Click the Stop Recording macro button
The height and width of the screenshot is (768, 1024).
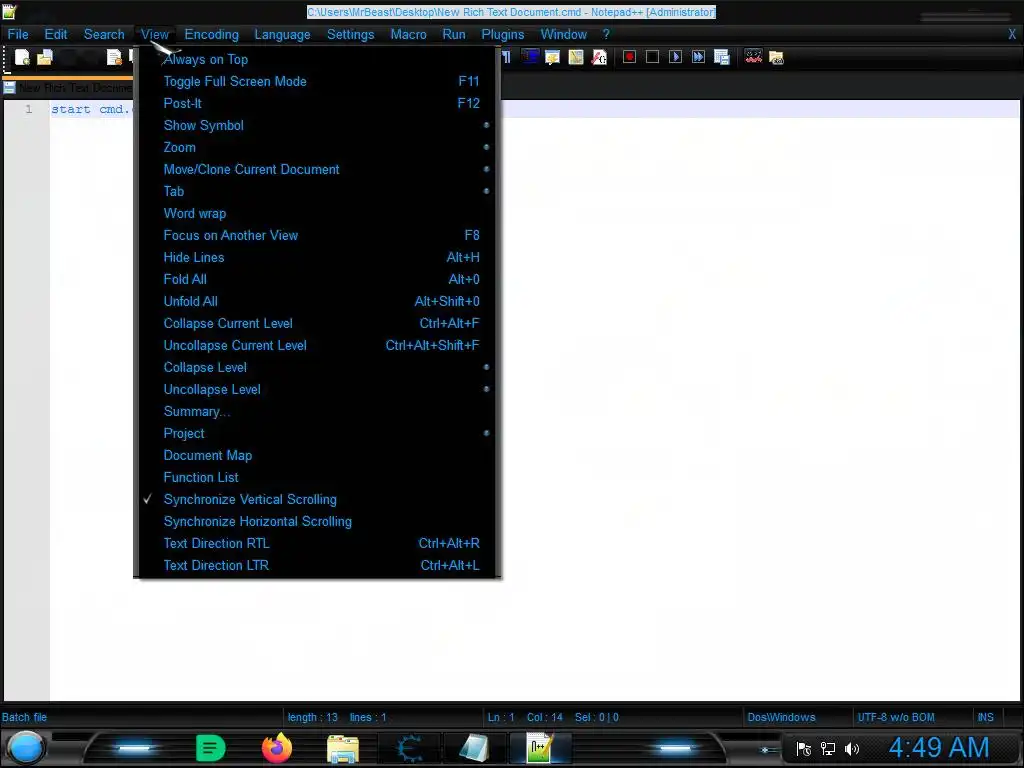click(652, 57)
